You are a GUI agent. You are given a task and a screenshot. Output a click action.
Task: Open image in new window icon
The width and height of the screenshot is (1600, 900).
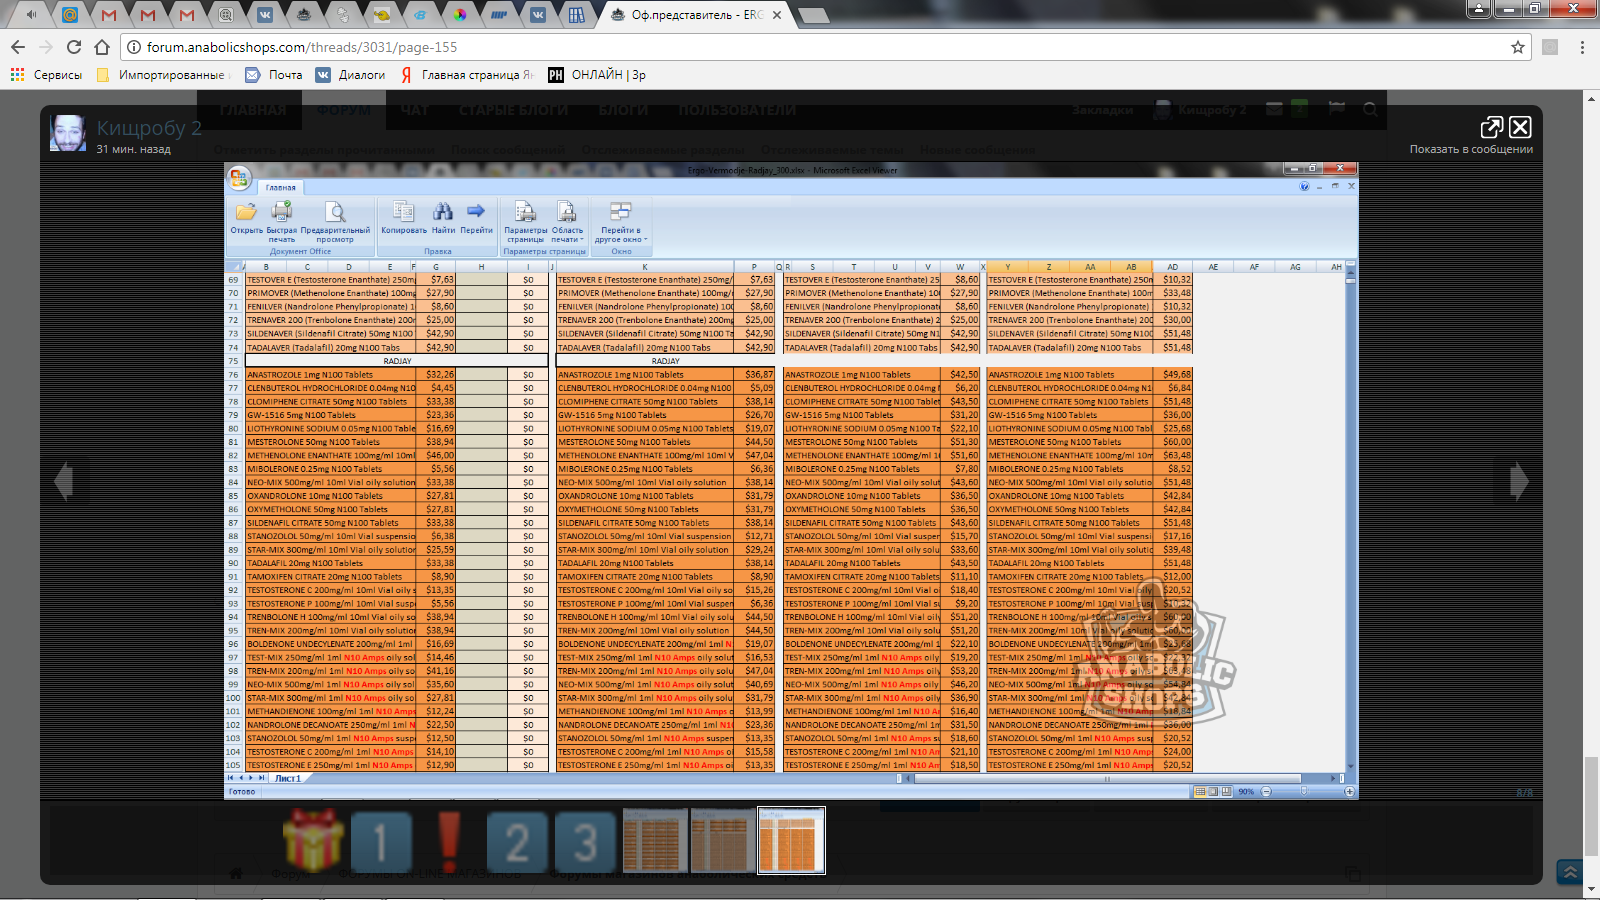1491,127
